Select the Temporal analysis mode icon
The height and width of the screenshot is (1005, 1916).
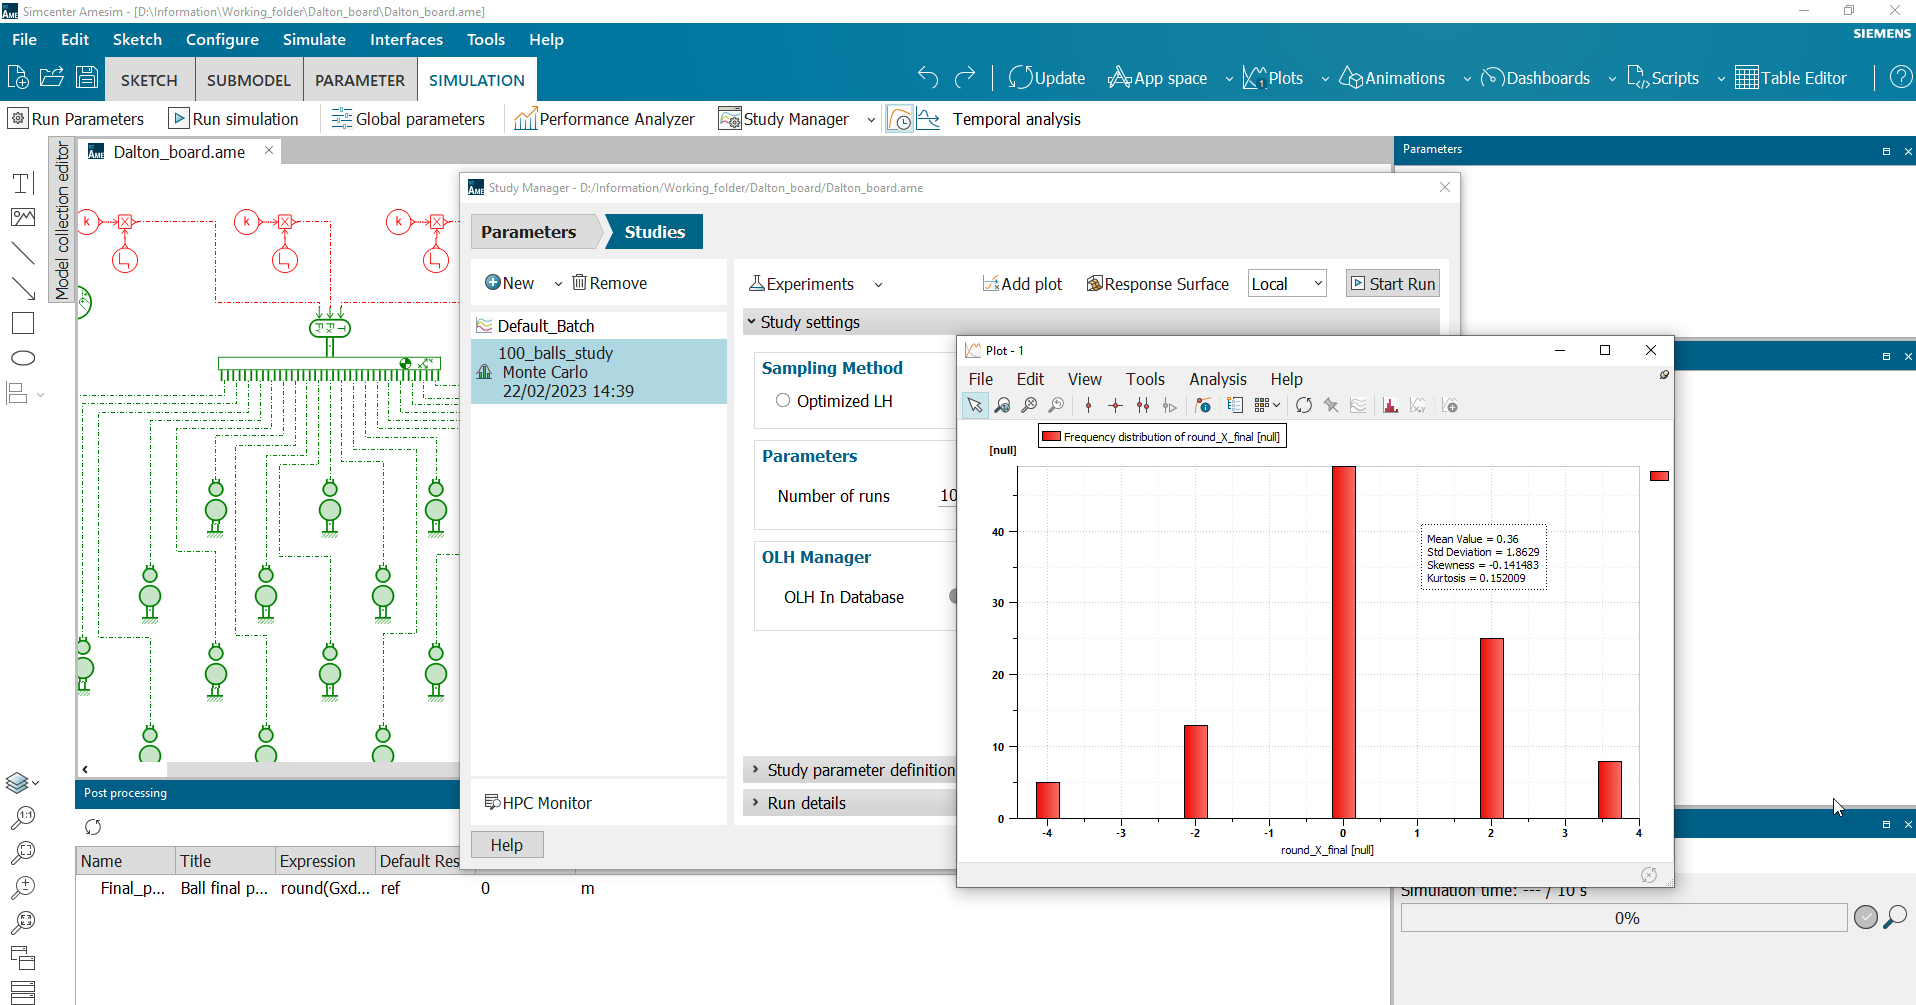point(900,119)
